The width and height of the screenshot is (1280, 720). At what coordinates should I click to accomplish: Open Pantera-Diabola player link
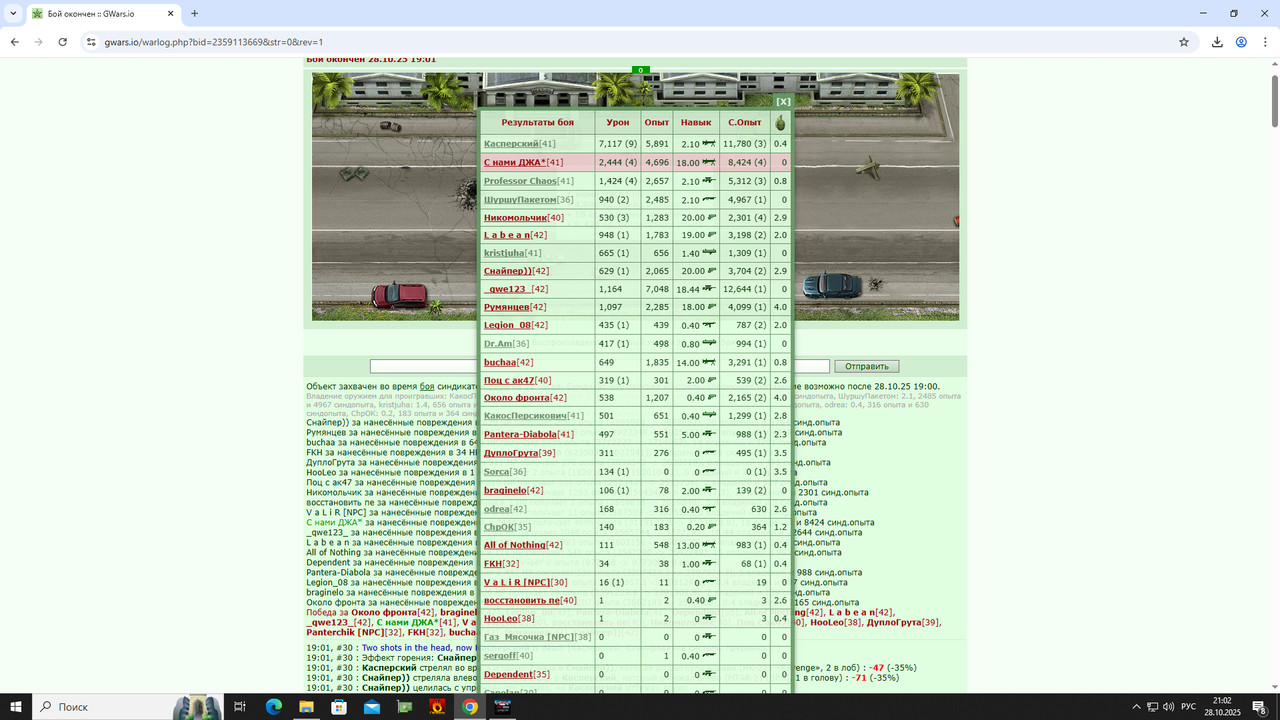[520, 434]
